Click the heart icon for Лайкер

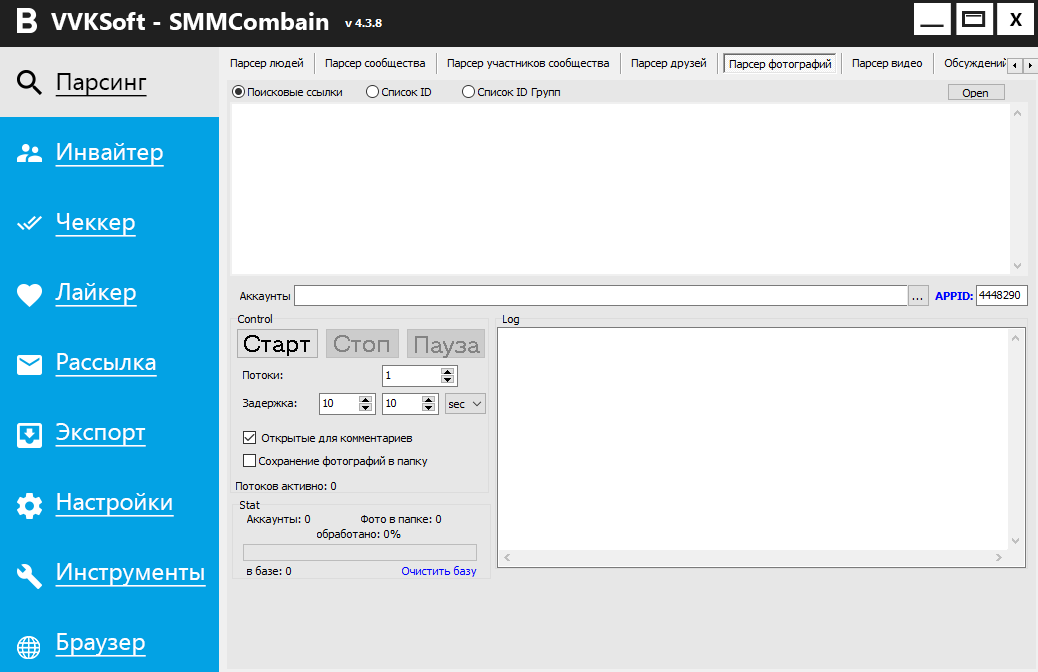tap(30, 294)
